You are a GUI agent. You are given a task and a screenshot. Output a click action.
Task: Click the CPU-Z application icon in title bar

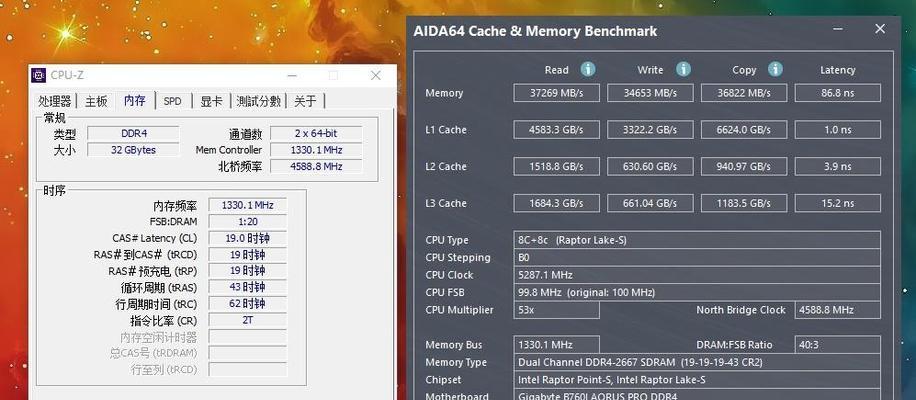click(39, 75)
